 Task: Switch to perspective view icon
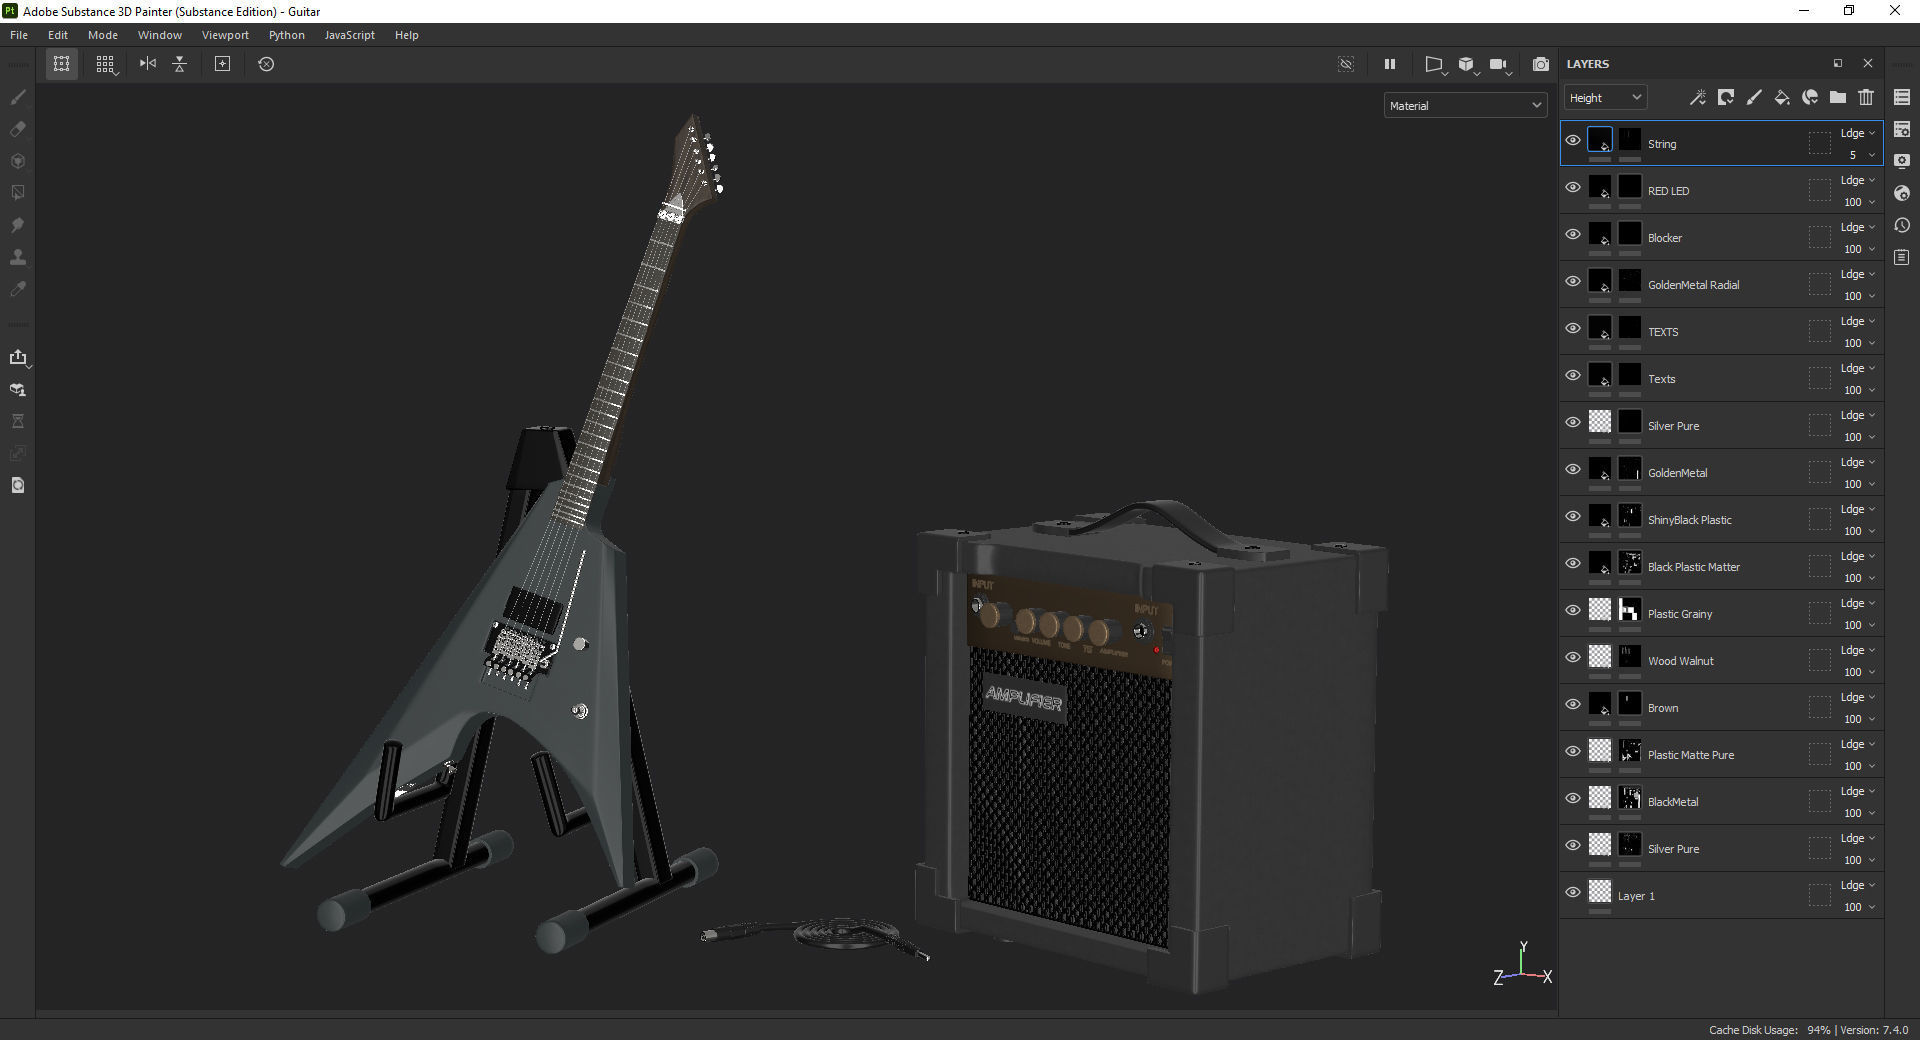click(x=1434, y=64)
